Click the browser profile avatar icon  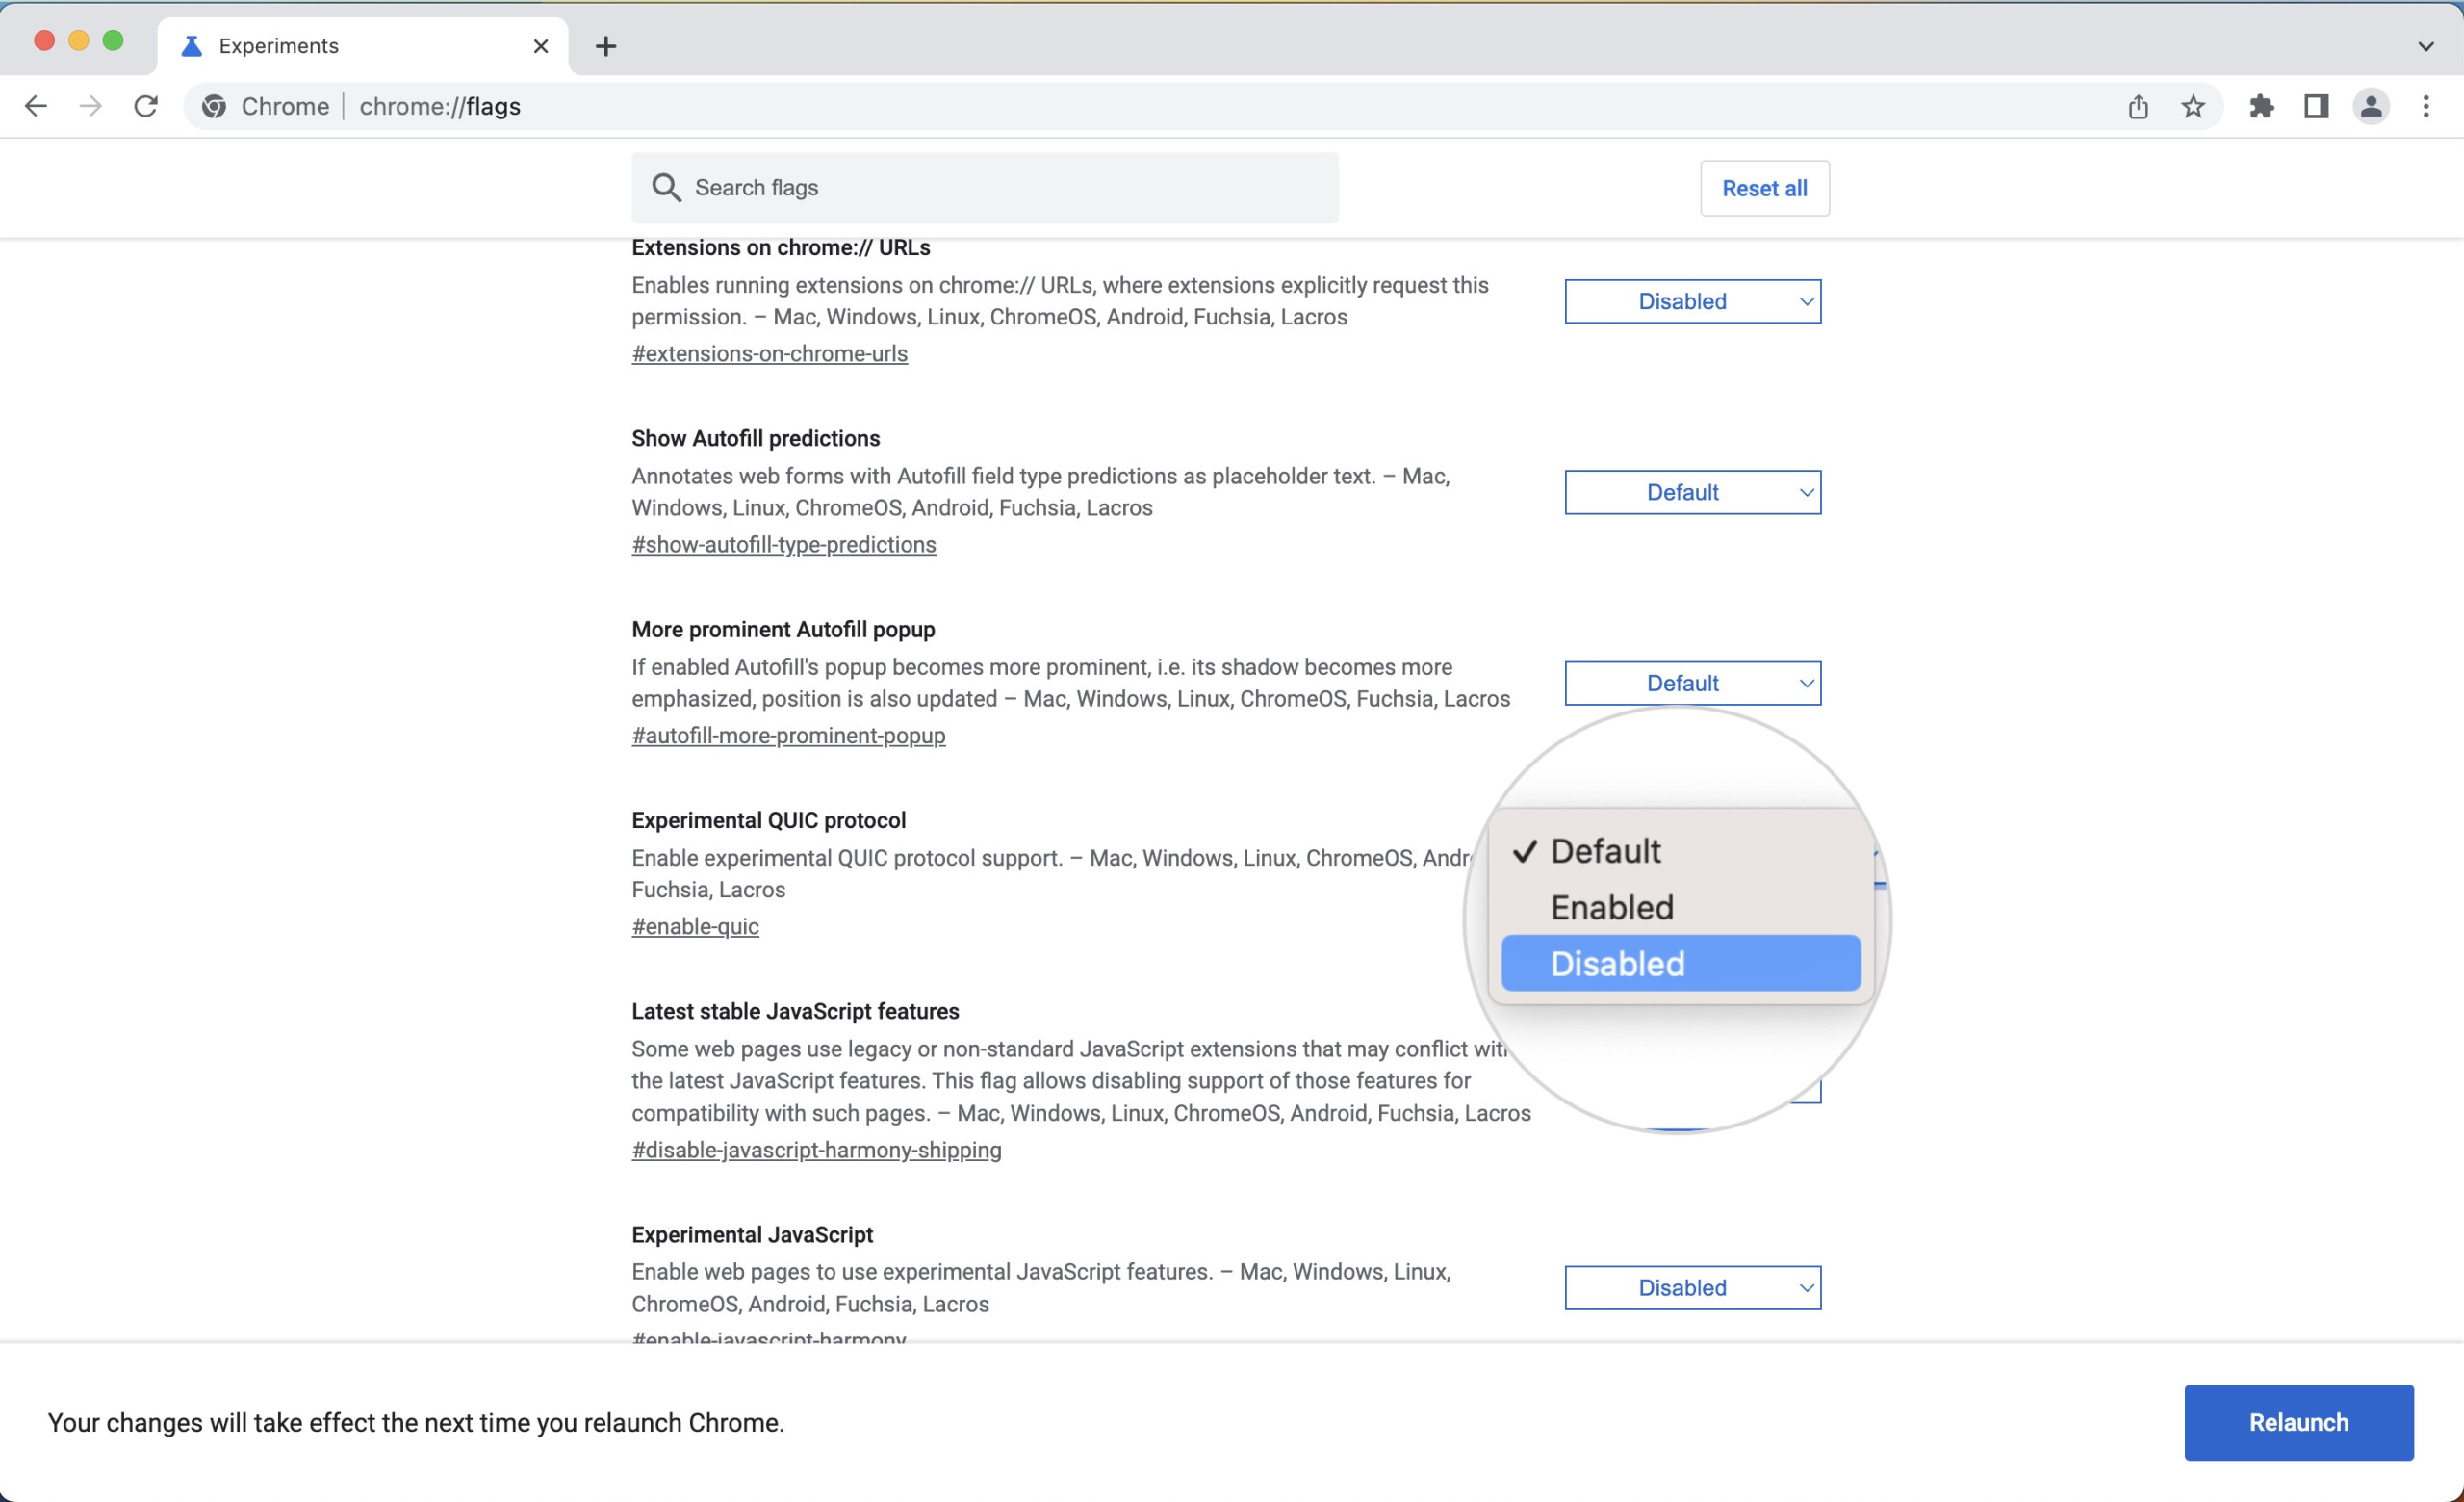[2374, 106]
